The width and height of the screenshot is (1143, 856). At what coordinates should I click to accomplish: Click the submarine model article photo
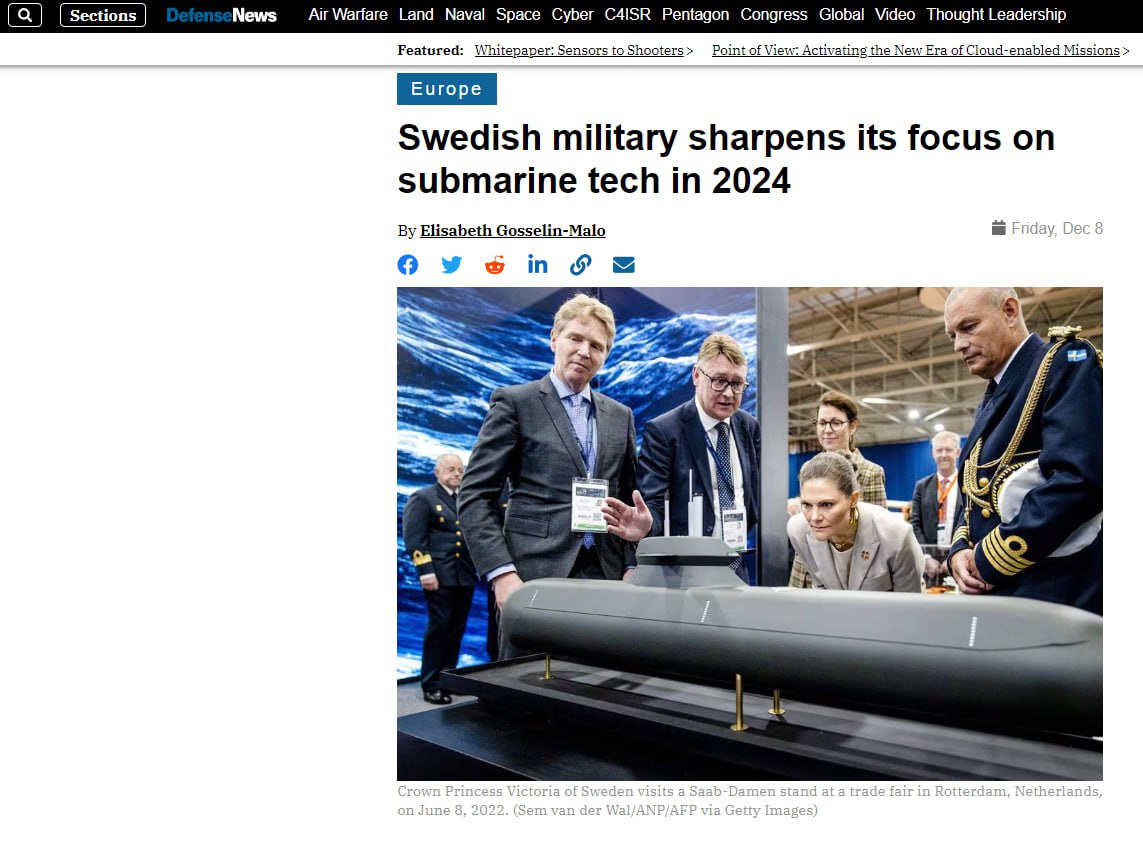click(x=749, y=534)
